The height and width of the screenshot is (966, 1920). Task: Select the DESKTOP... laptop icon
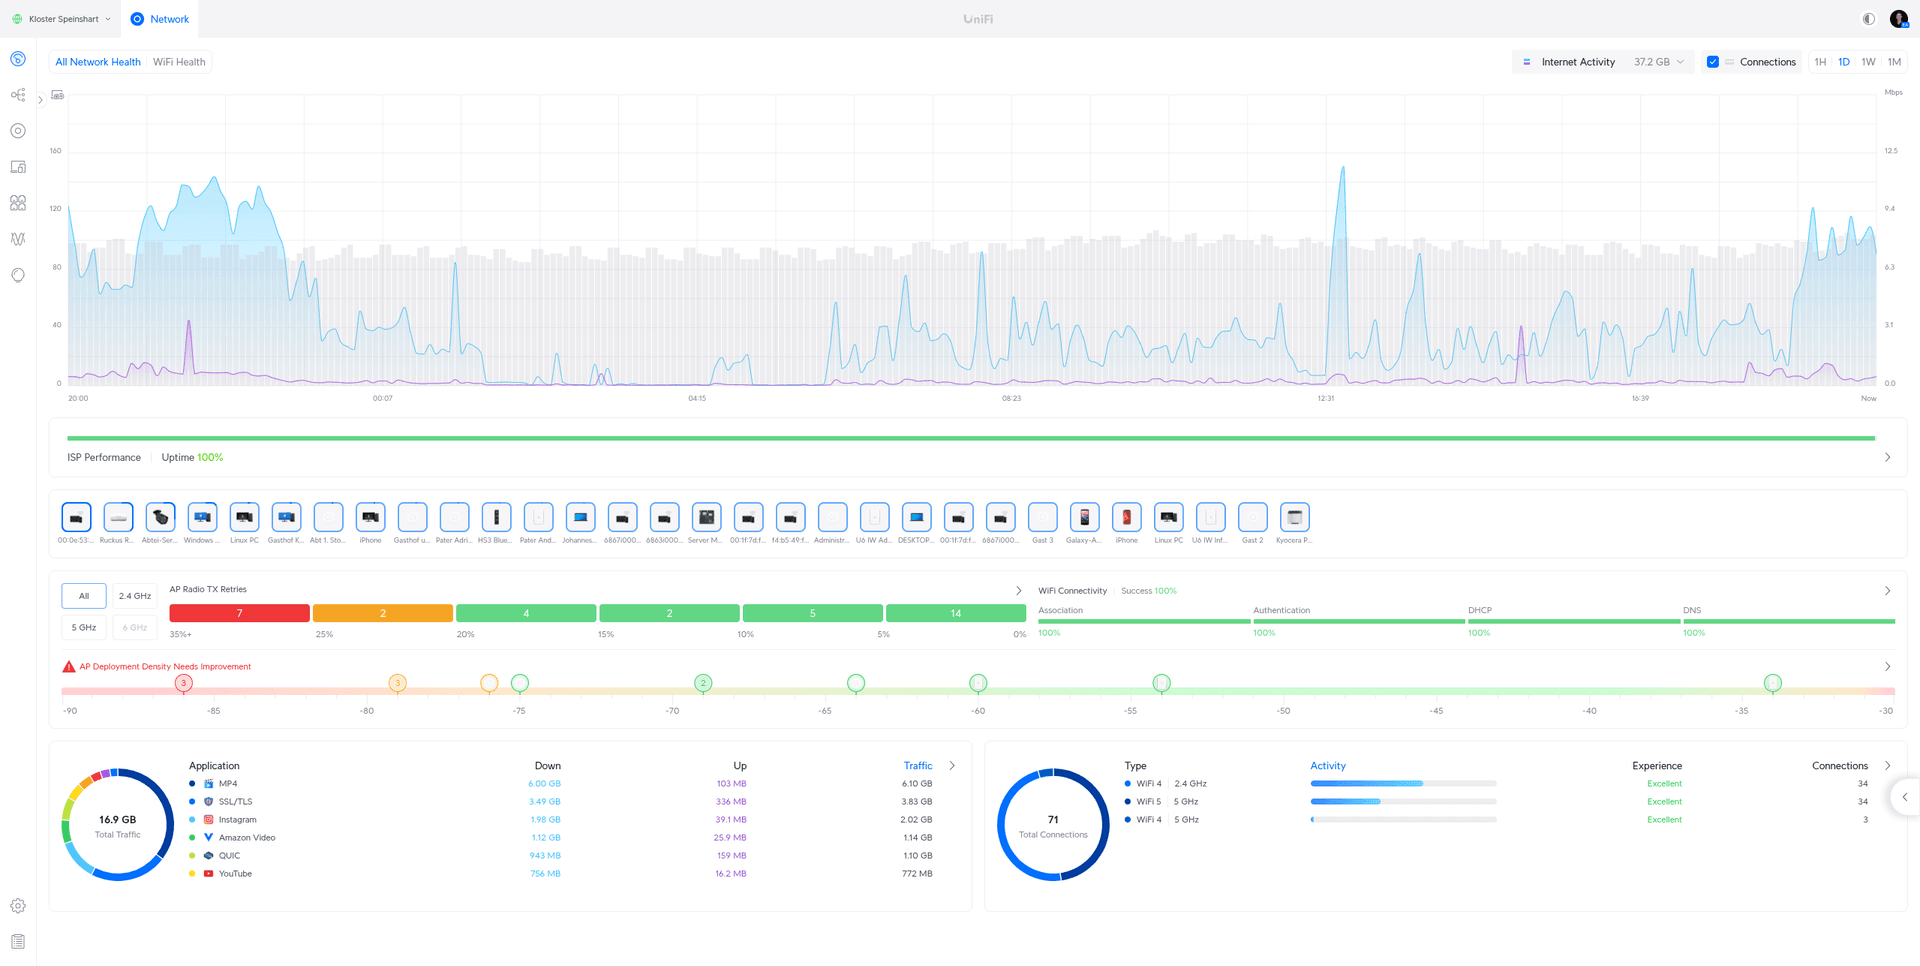916,517
